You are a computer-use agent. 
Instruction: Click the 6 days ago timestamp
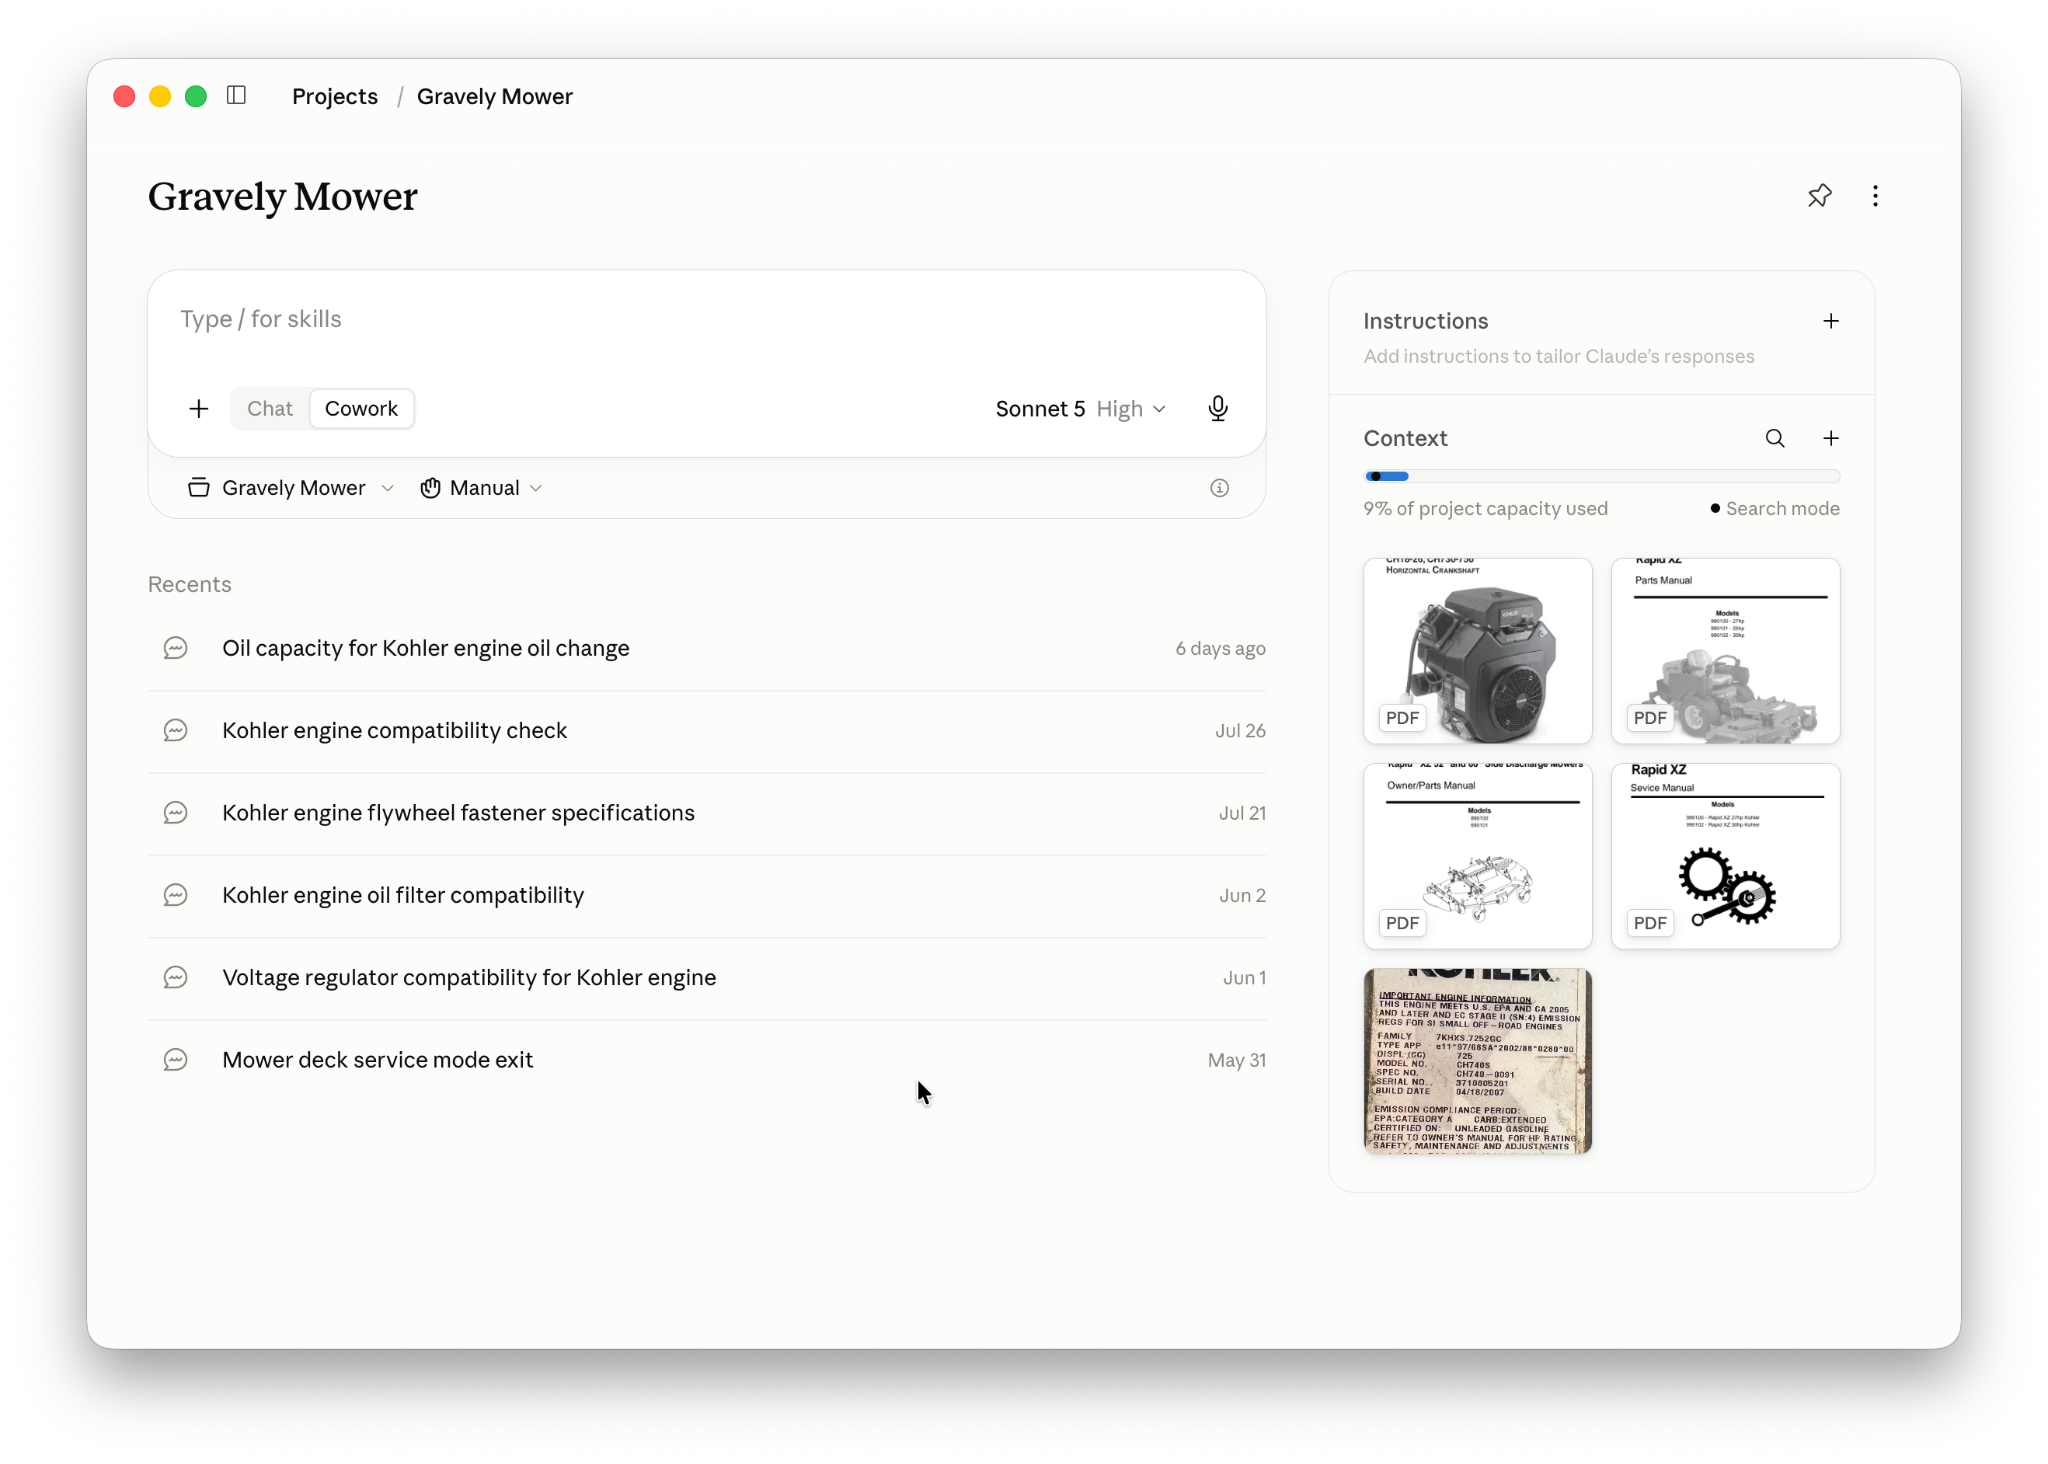pyautogui.click(x=1220, y=648)
